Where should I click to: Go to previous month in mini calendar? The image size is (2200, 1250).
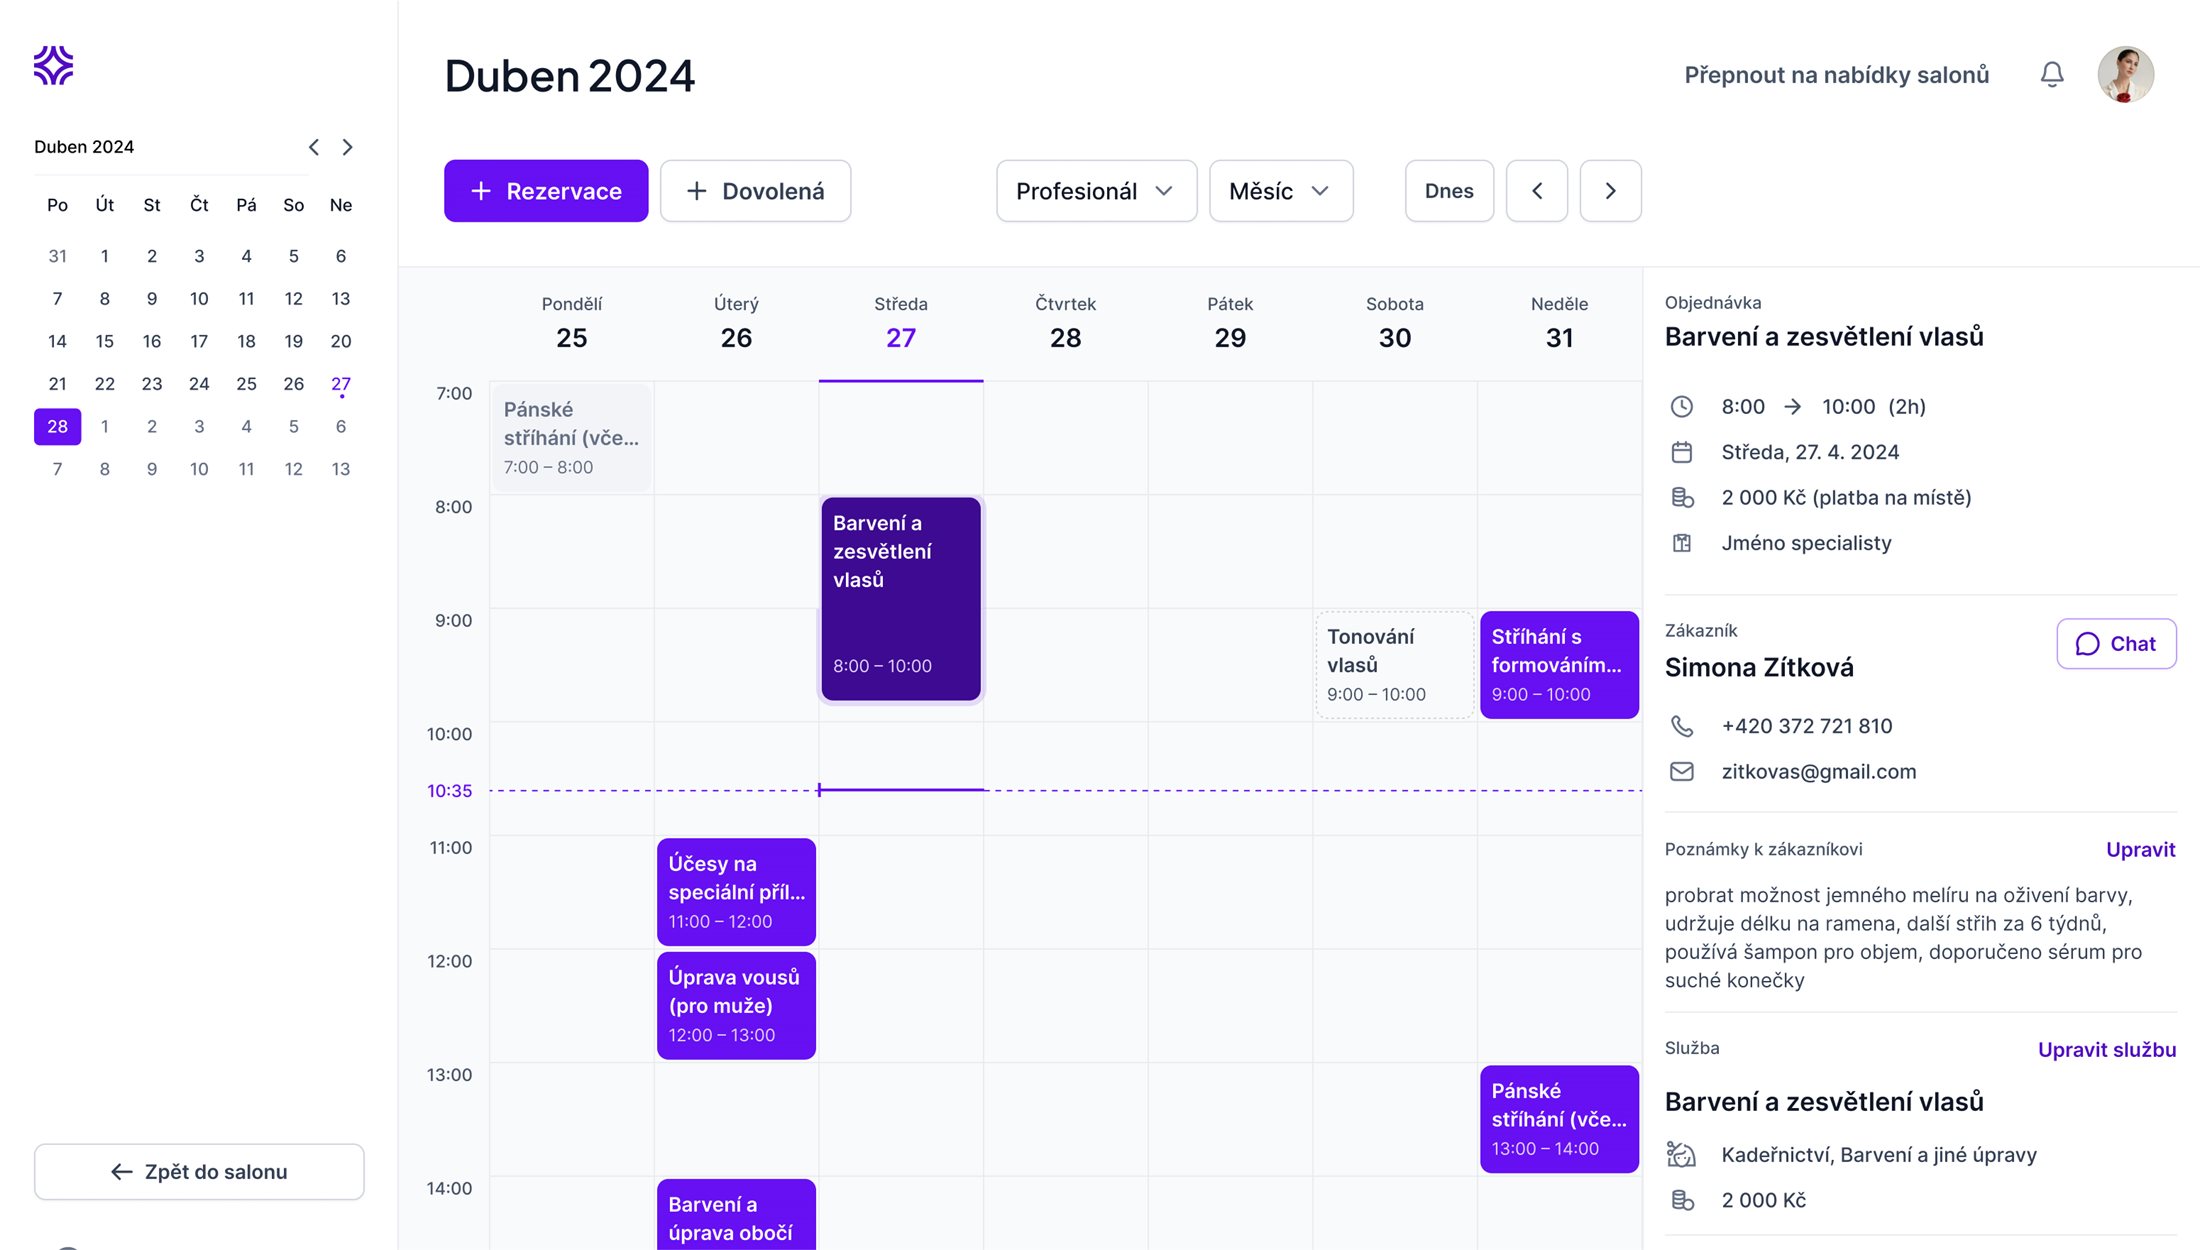pos(314,147)
